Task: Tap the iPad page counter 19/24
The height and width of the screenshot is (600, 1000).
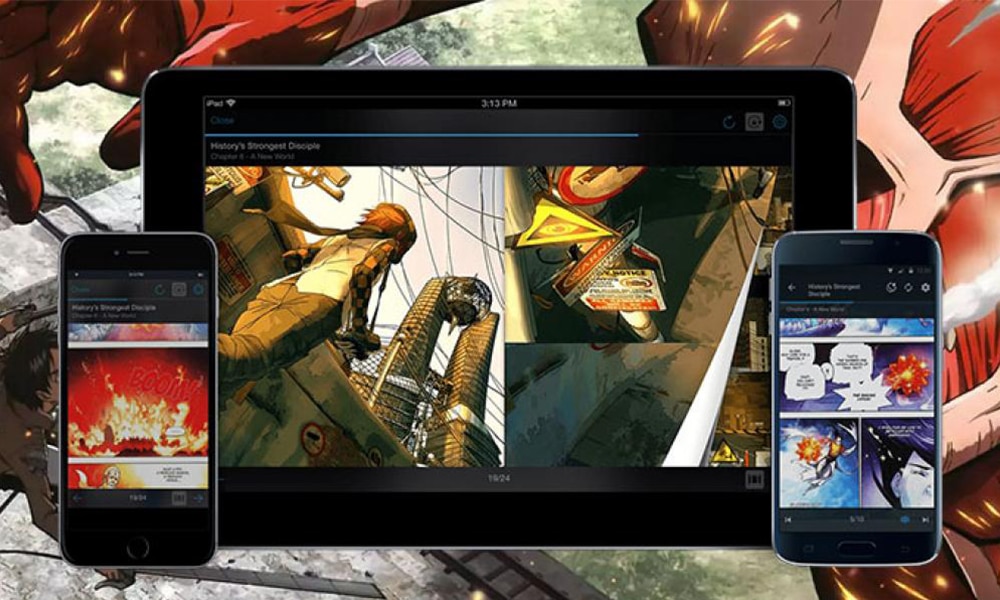Action: (x=499, y=478)
